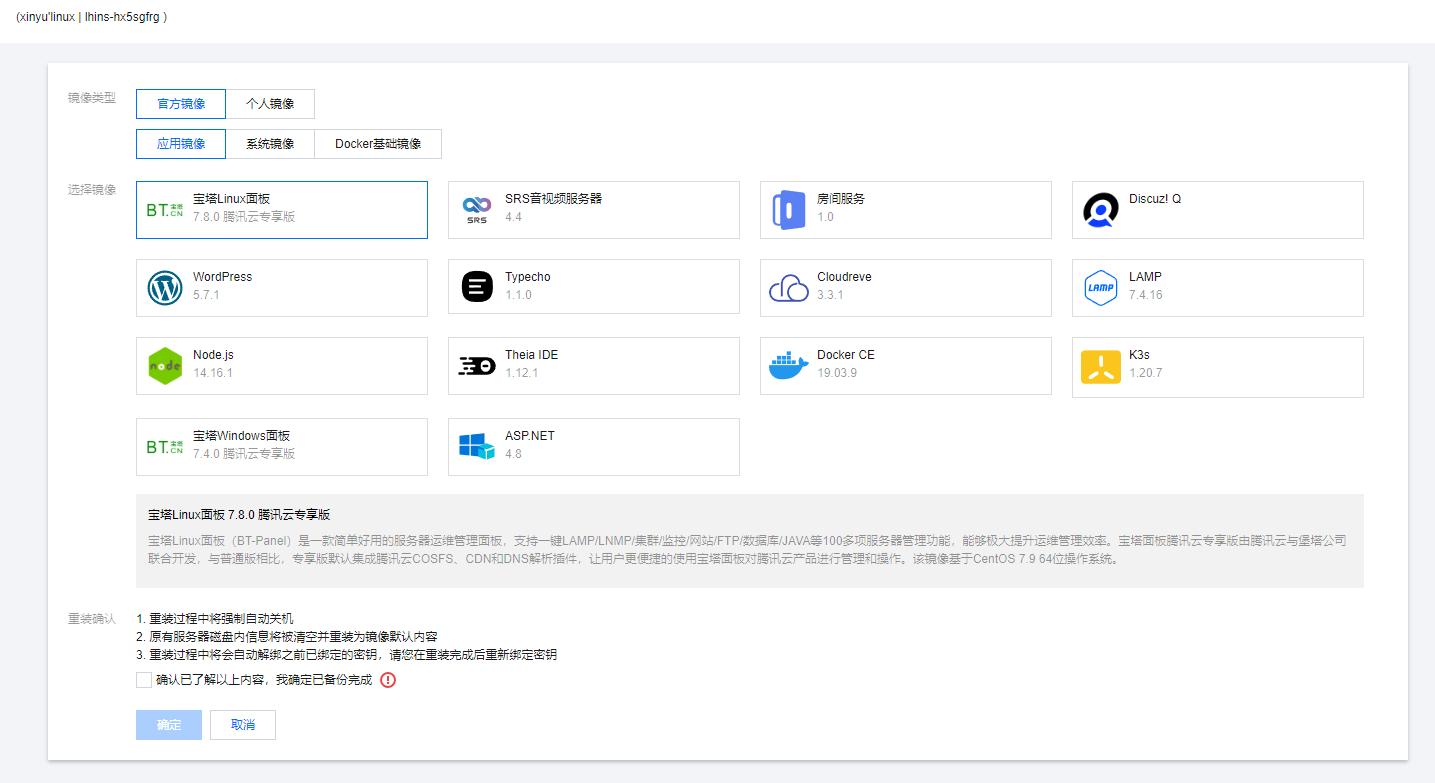The width and height of the screenshot is (1435, 783).
Task: Choose the SRS音视频服务器 4.4 image card
Action: click(x=594, y=210)
